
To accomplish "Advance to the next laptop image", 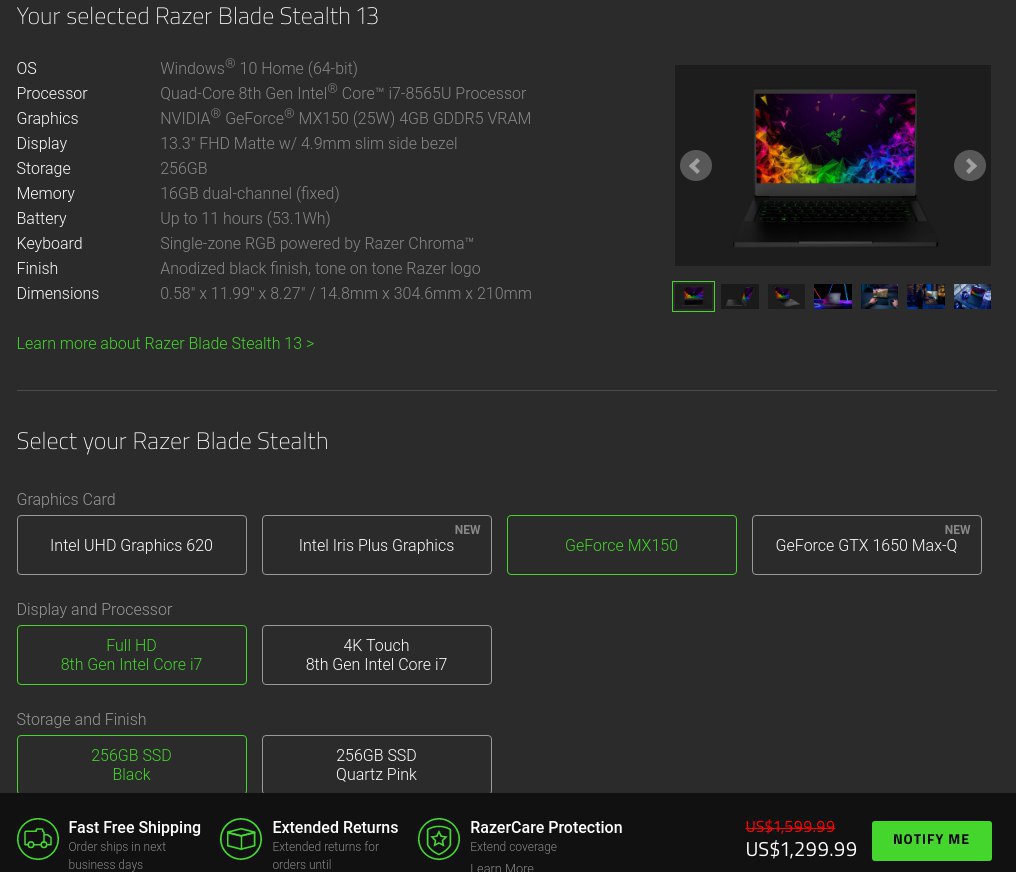I will (x=969, y=166).
